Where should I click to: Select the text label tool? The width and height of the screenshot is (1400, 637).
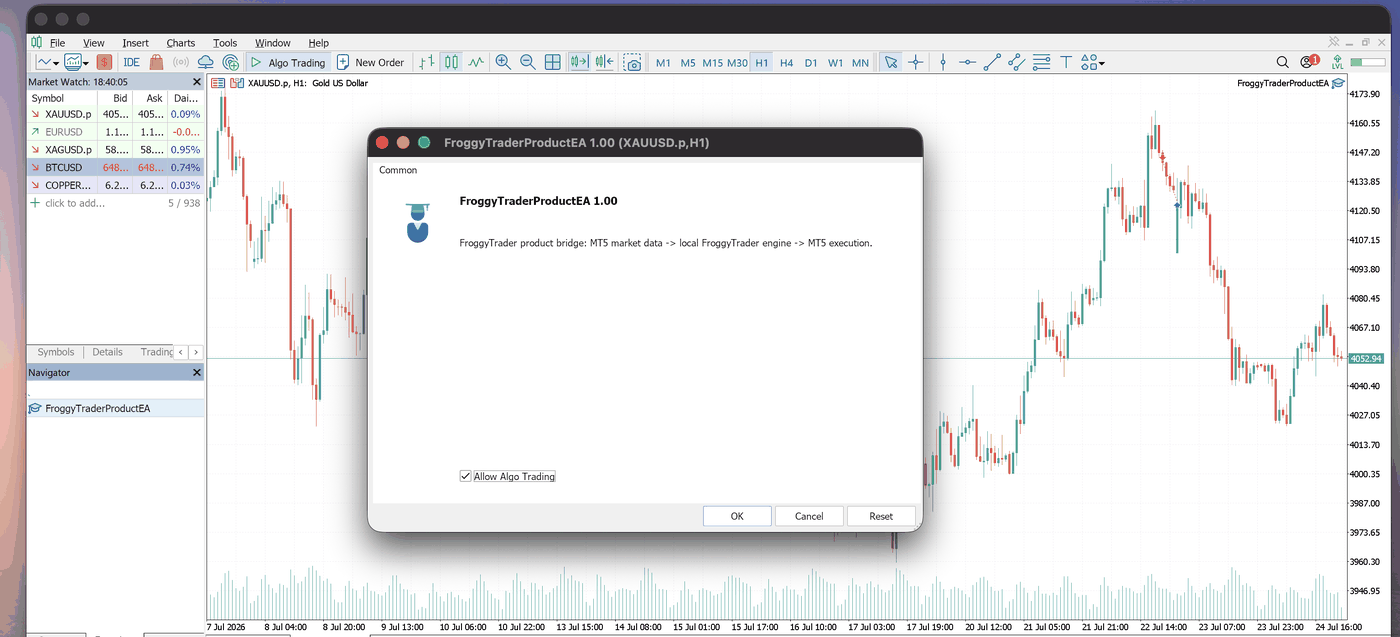(x=1066, y=62)
